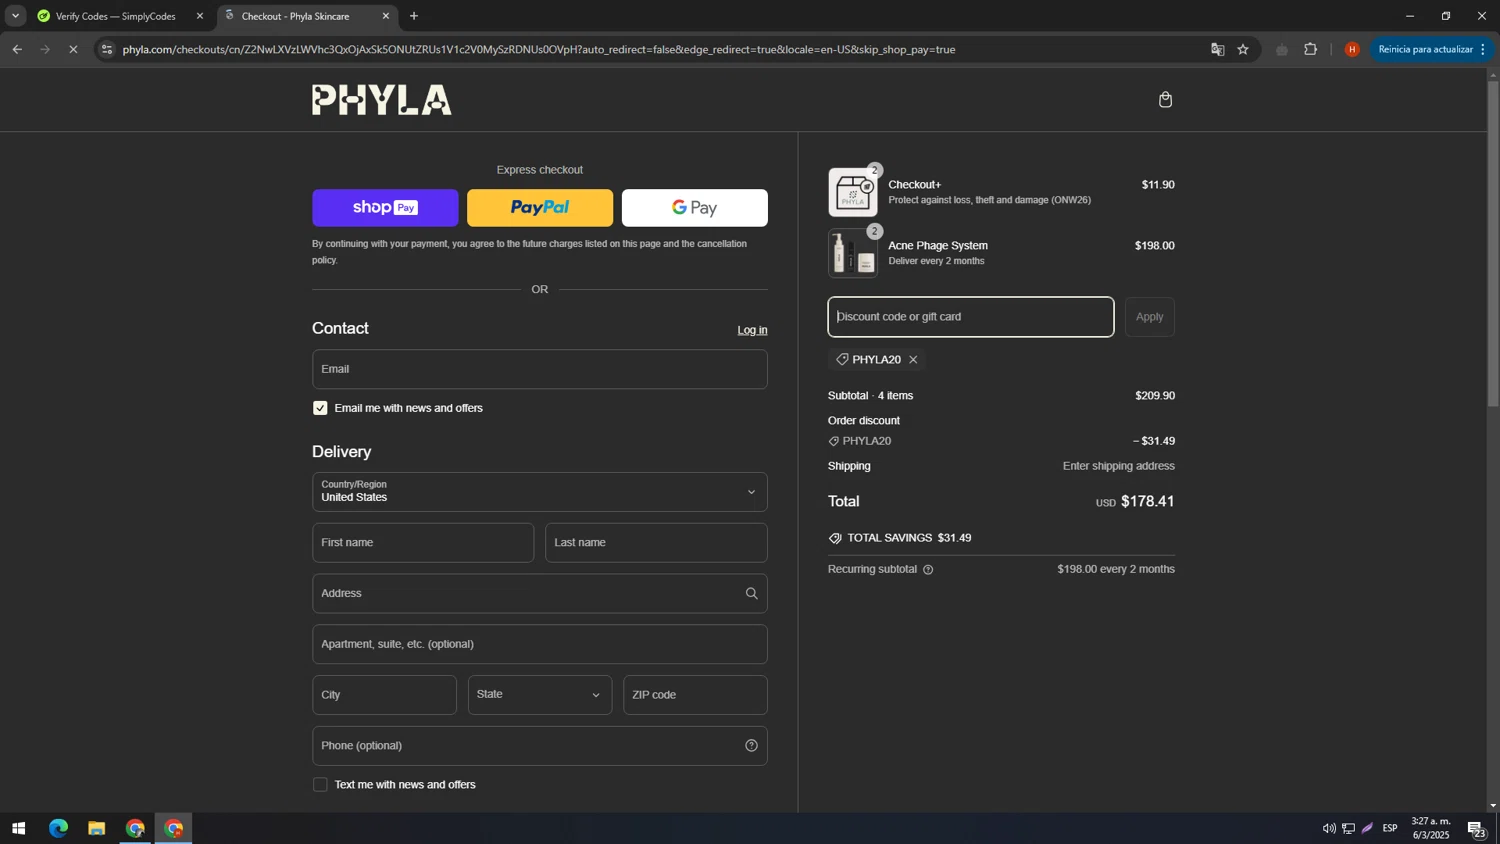Click the network icon in system tray

(x=1348, y=829)
